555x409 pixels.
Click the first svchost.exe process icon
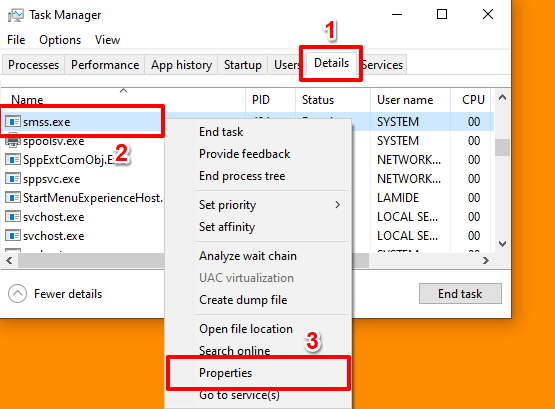click(x=13, y=217)
